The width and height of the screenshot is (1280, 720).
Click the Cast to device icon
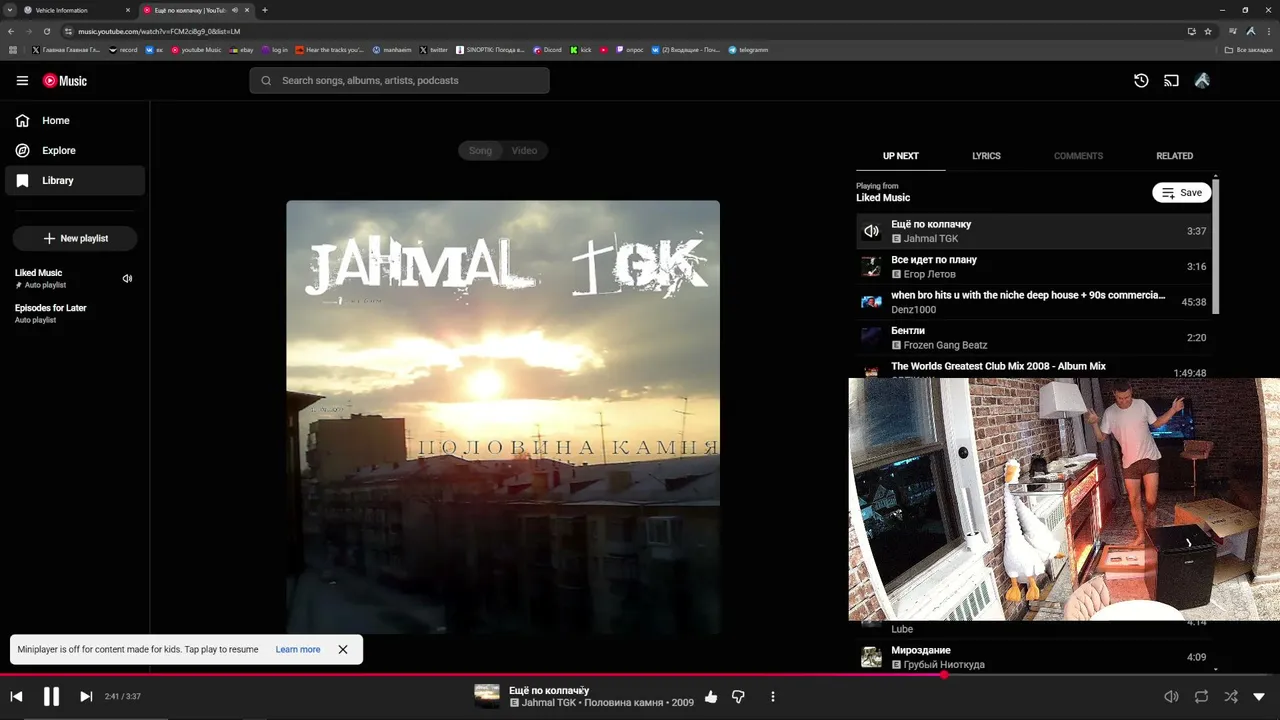click(1171, 81)
